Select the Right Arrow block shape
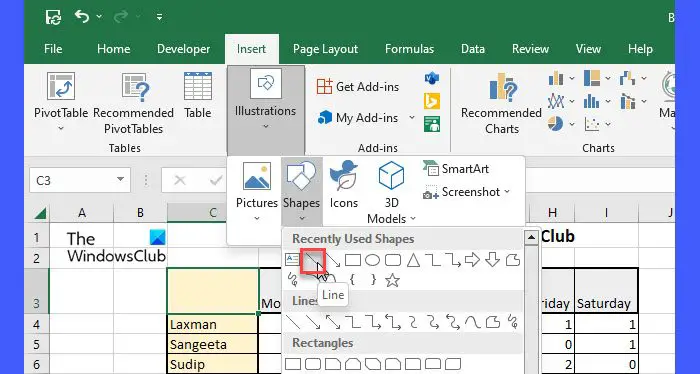The width and height of the screenshot is (700, 374). click(x=472, y=260)
